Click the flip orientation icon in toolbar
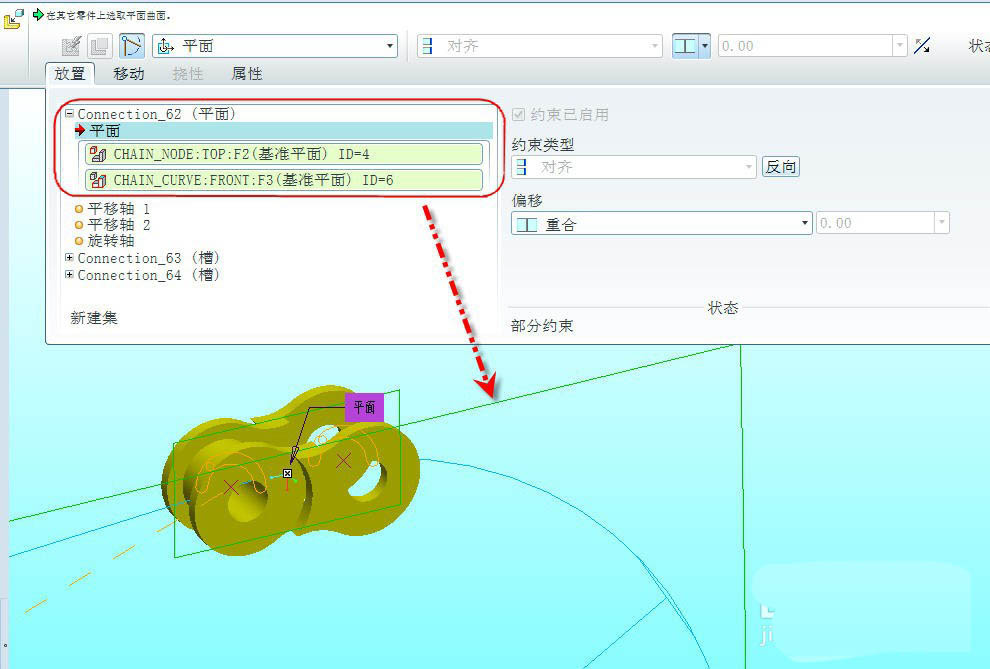This screenshot has height=669, width=990. pos(922,46)
